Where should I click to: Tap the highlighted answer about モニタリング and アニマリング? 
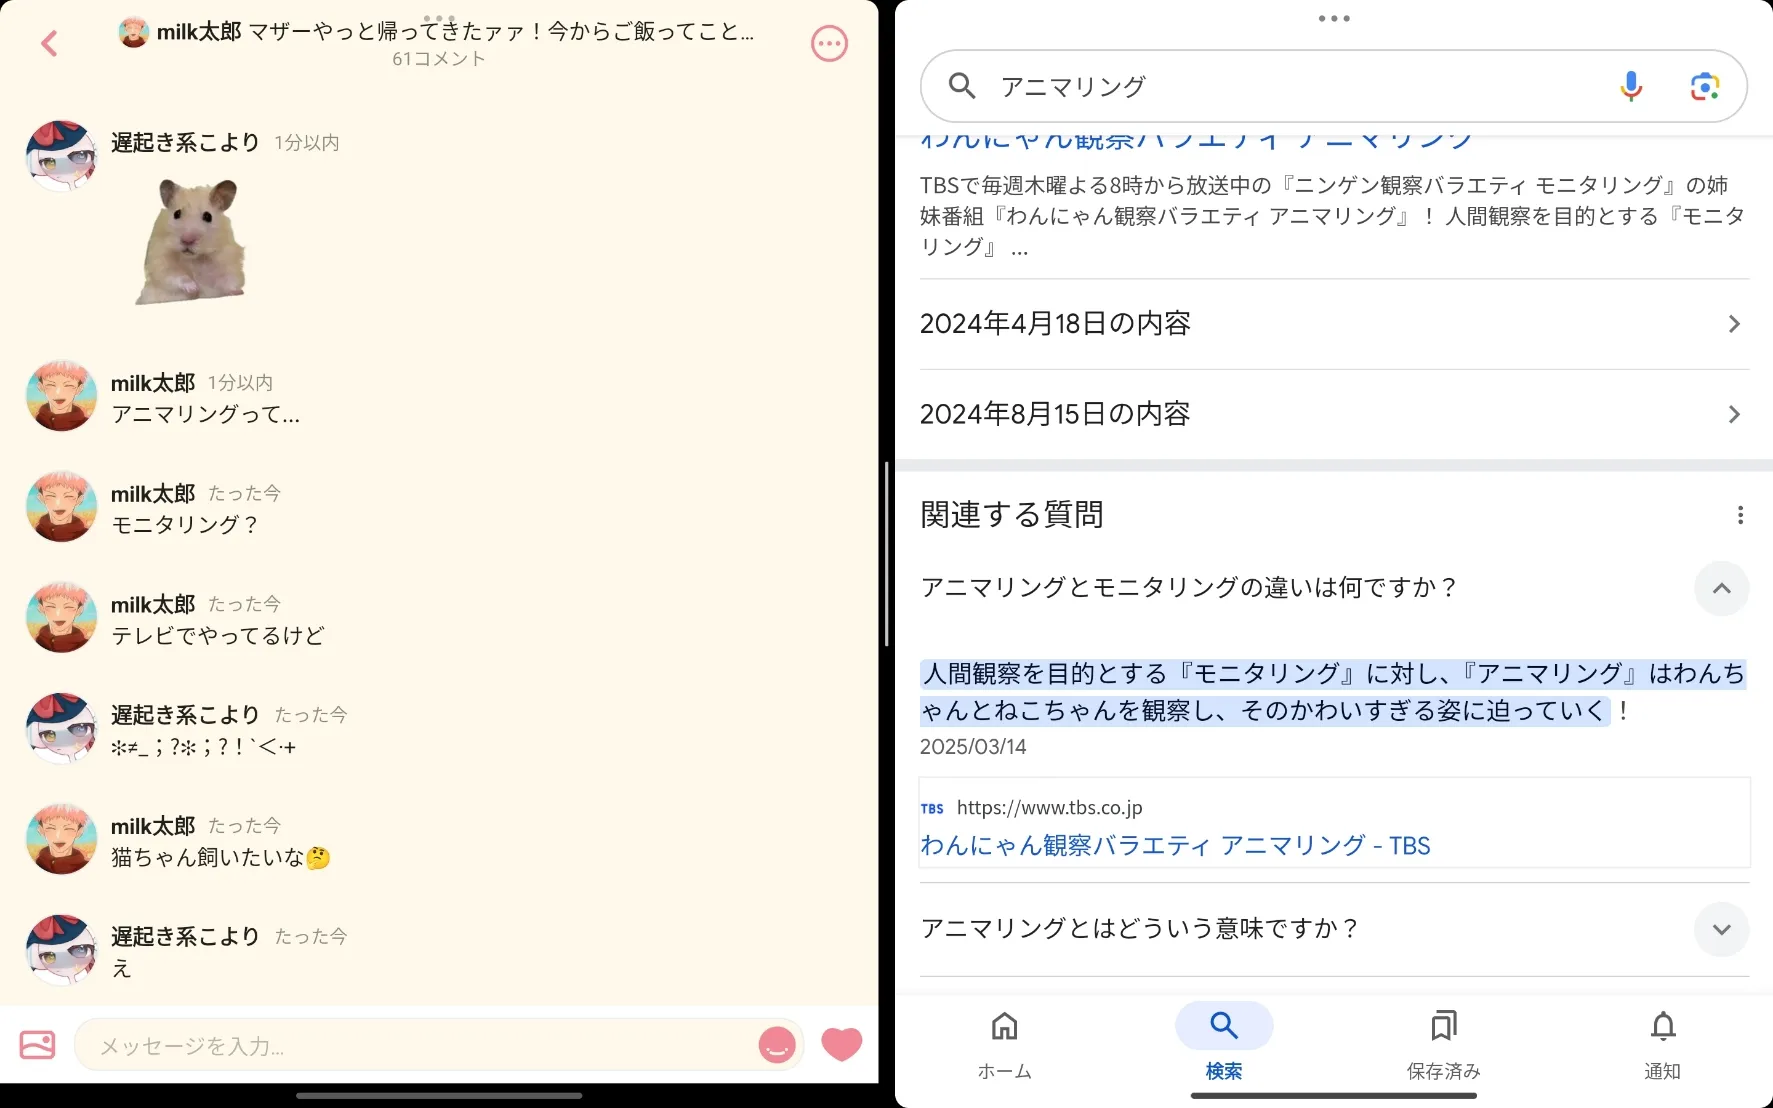coord(1332,692)
